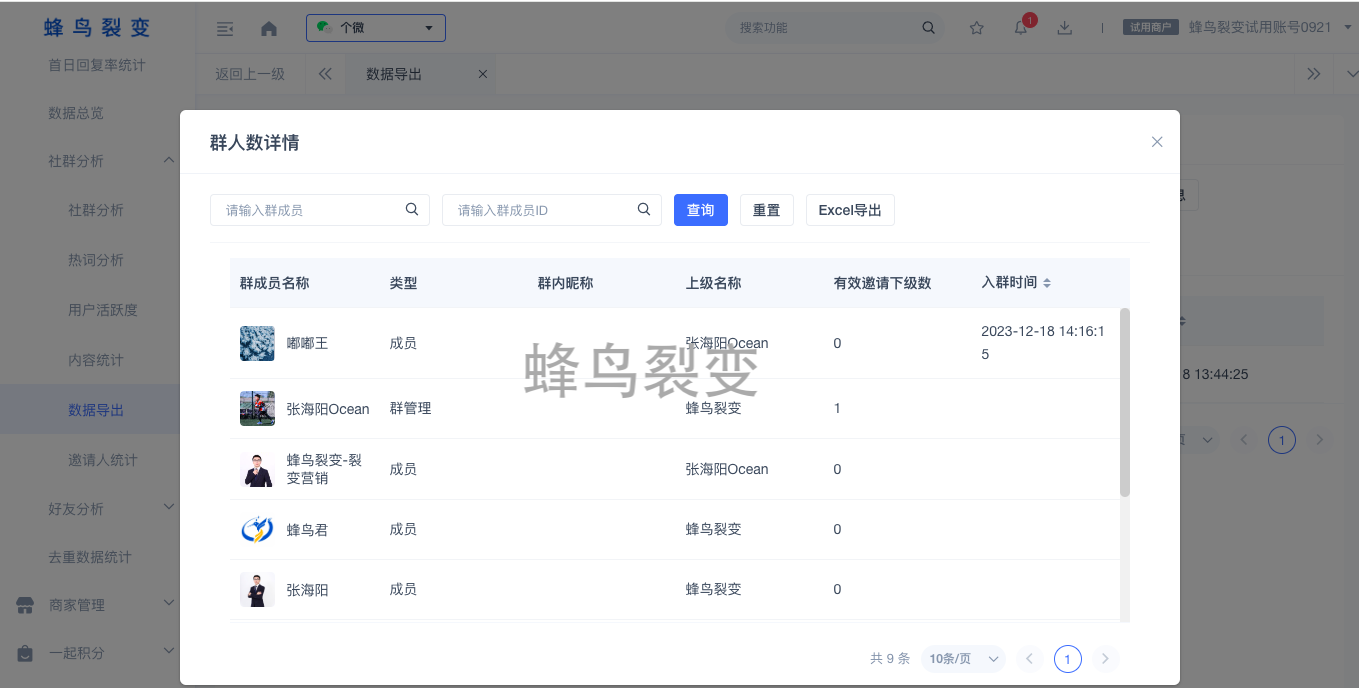Close the 群人数详情 dialog
This screenshot has width=1359, height=688.
tap(1157, 142)
